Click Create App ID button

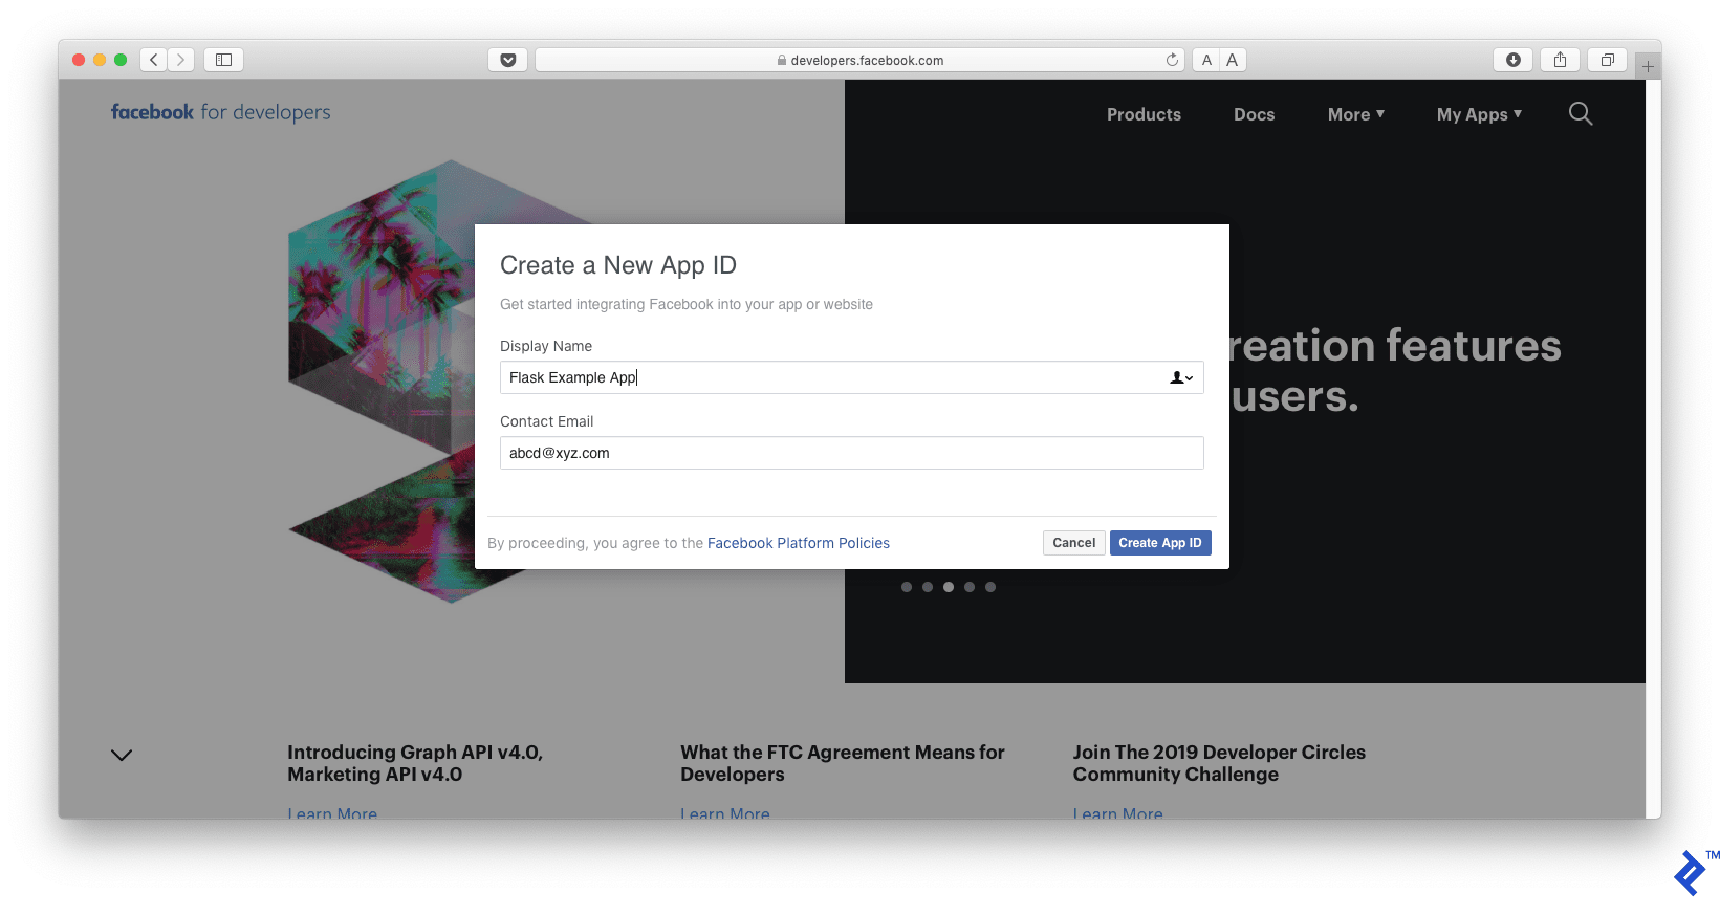click(1160, 543)
